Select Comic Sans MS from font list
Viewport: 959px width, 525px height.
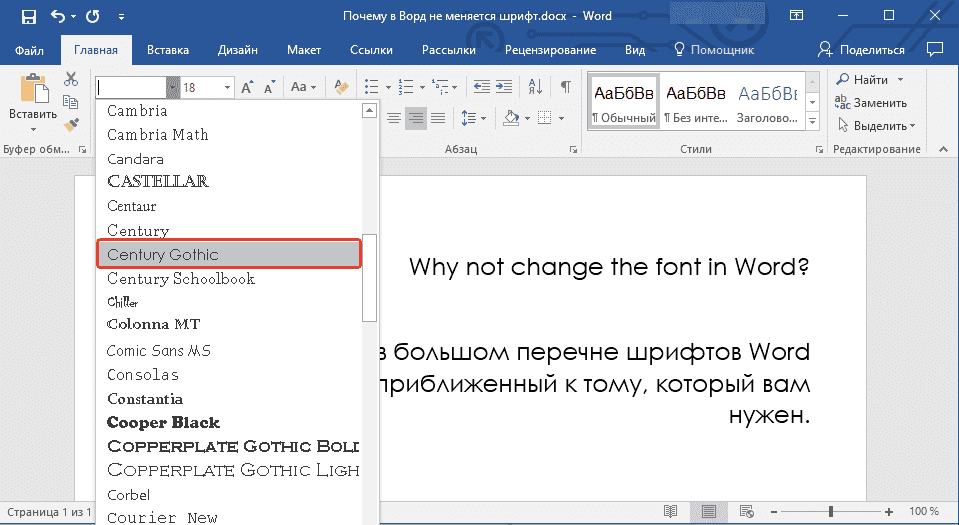tap(159, 351)
